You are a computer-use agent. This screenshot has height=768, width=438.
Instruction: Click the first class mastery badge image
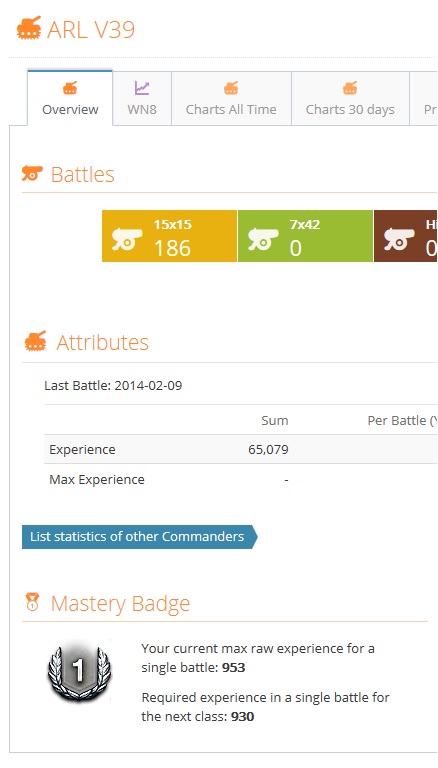pyautogui.click(x=79, y=671)
